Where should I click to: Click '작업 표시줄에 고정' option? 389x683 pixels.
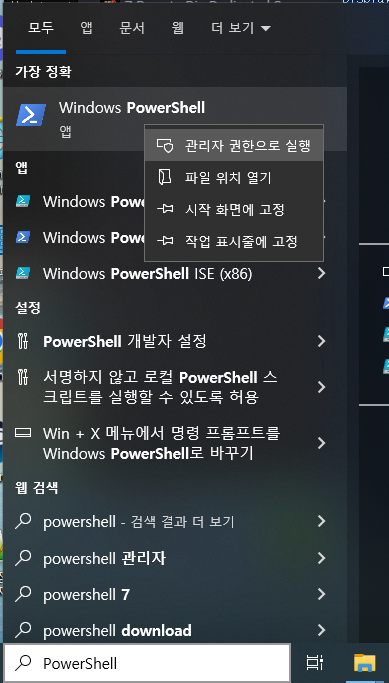(x=234, y=241)
